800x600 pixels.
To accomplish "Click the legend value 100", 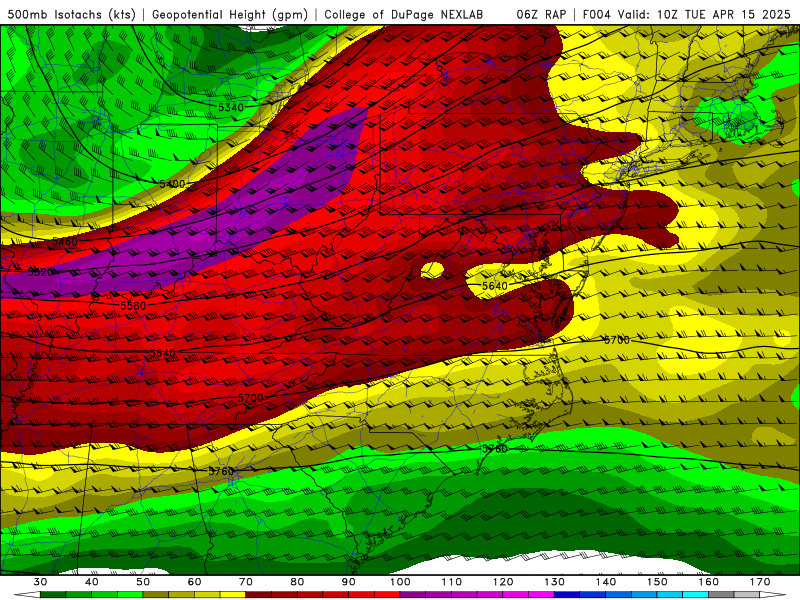I will [401, 582].
